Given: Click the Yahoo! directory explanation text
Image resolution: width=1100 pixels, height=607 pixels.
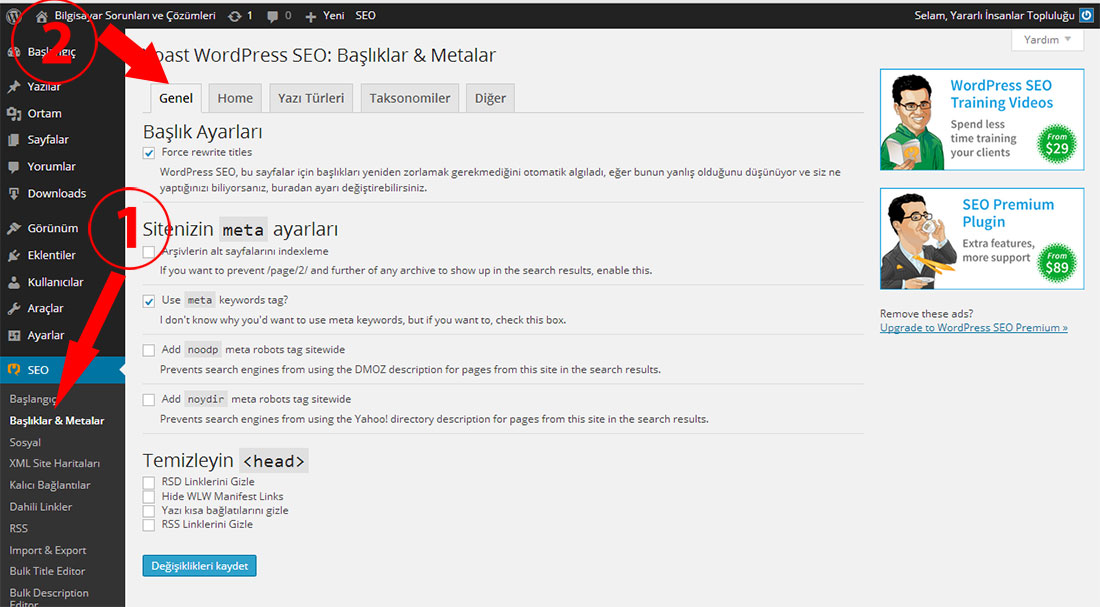Looking at the screenshot, I should coord(434,420).
